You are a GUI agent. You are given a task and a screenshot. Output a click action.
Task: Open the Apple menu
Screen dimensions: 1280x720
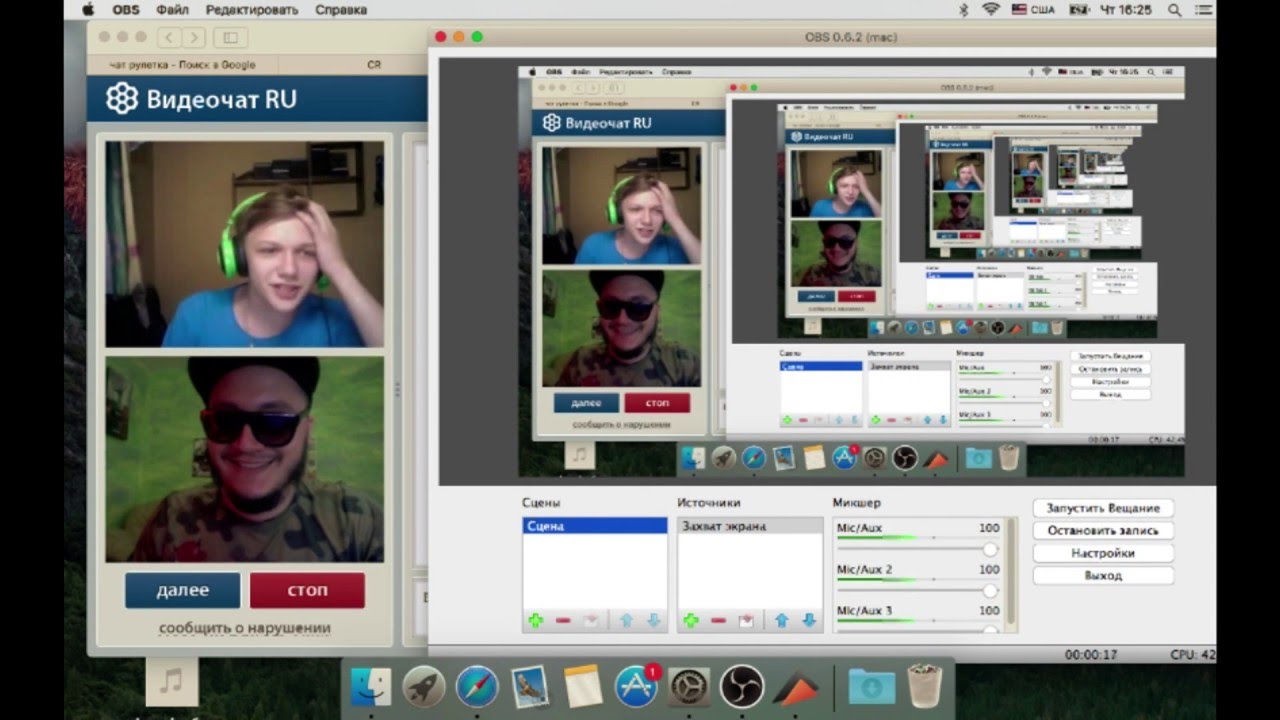coord(87,9)
